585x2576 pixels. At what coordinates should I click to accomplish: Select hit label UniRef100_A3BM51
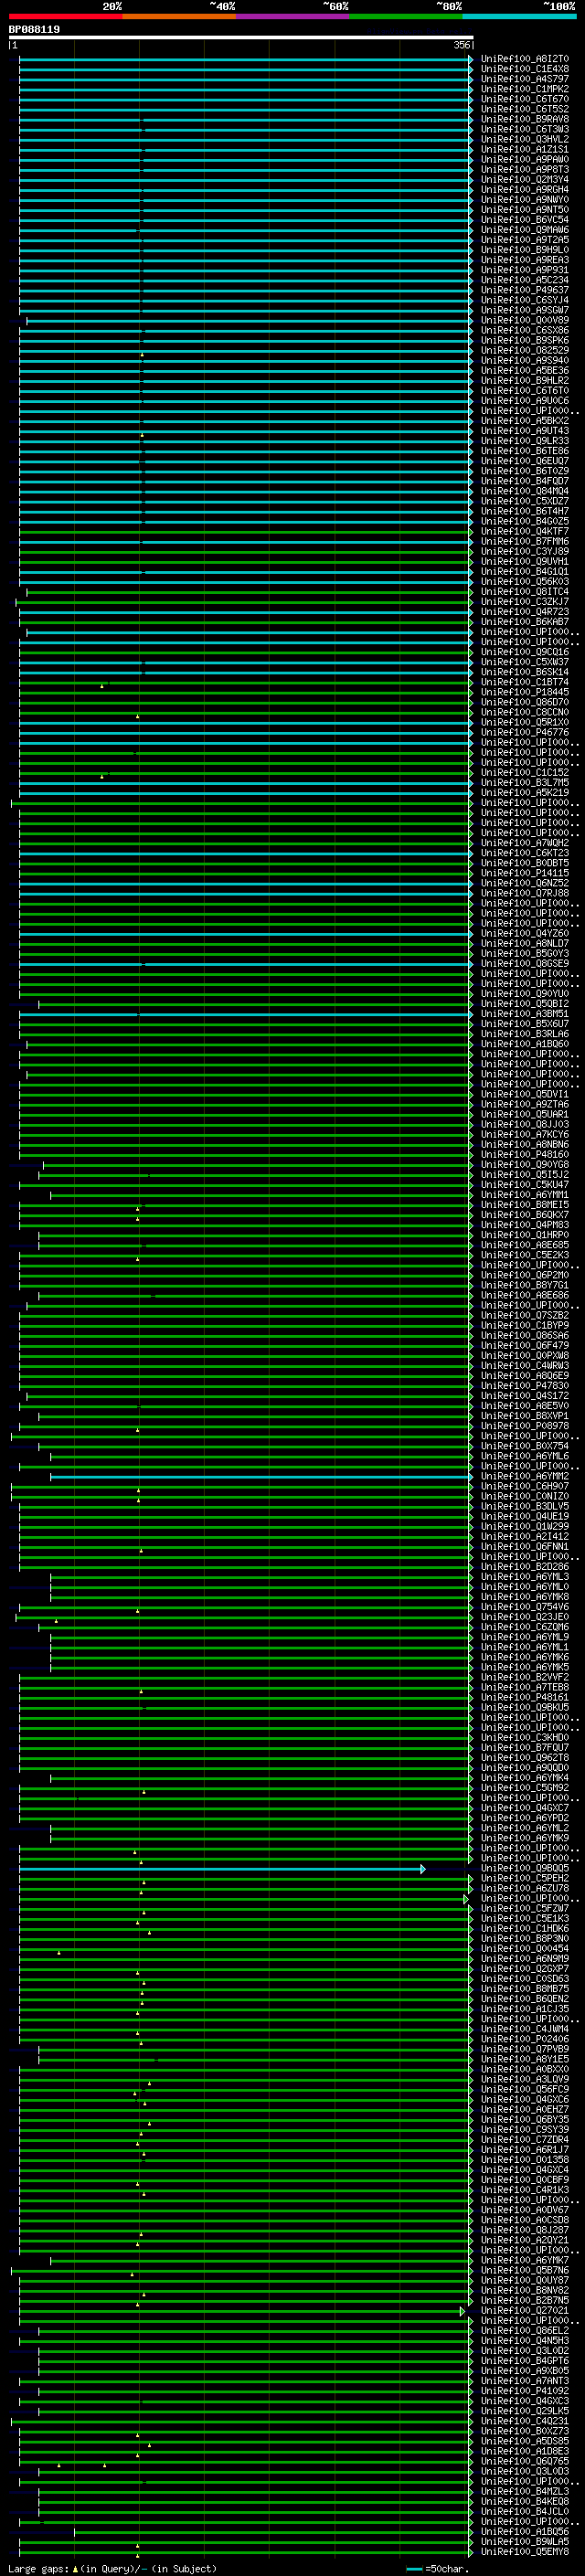tap(525, 1014)
